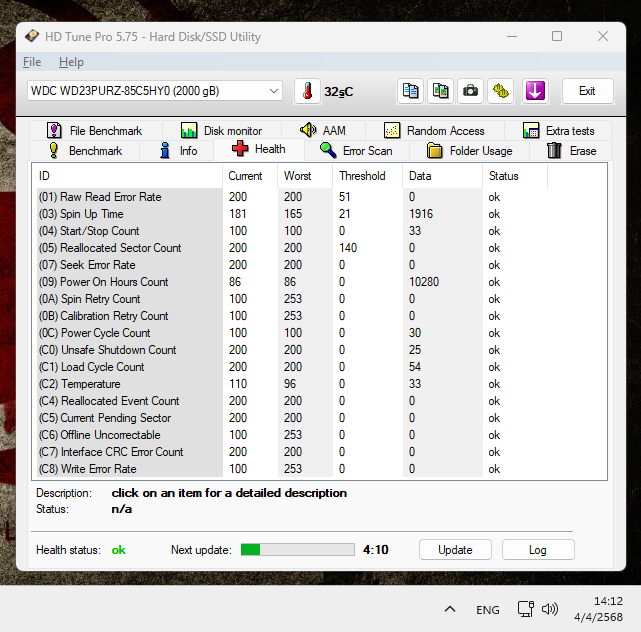
Task: Select the (C7) Interface CRC Error Count row
Action: coord(292,452)
